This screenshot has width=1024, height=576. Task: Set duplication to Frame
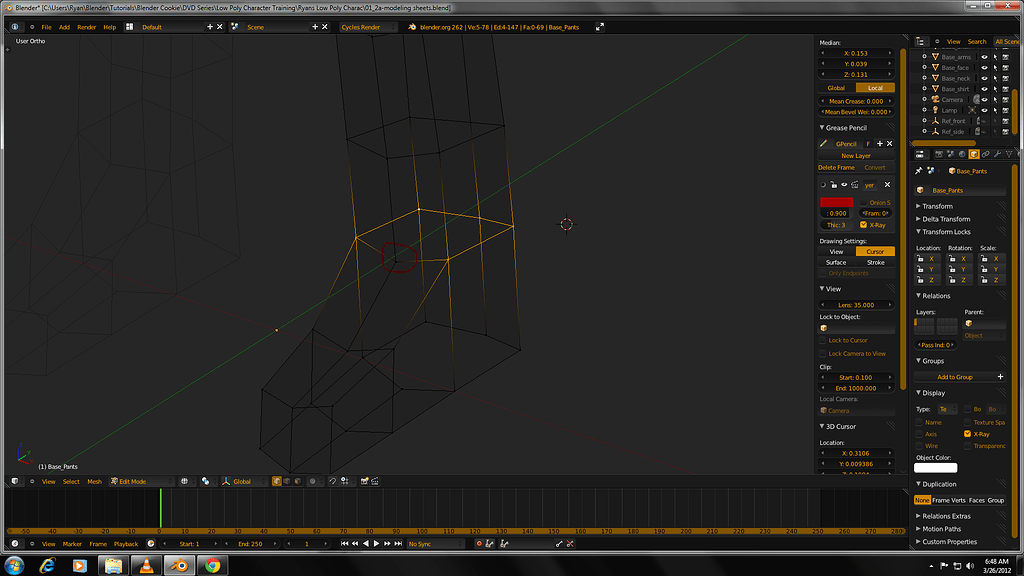940,500
